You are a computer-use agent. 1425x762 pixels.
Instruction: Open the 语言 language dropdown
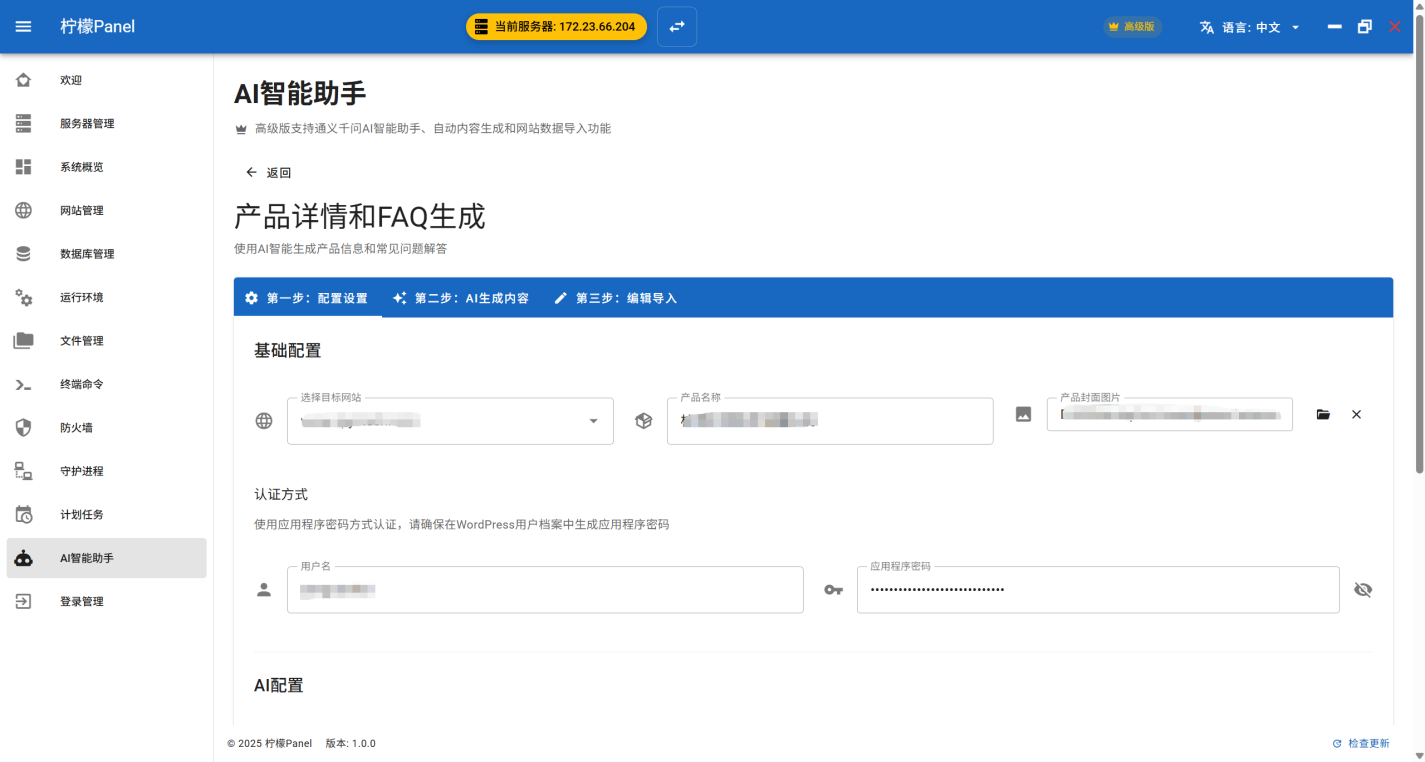(1250, 27)
